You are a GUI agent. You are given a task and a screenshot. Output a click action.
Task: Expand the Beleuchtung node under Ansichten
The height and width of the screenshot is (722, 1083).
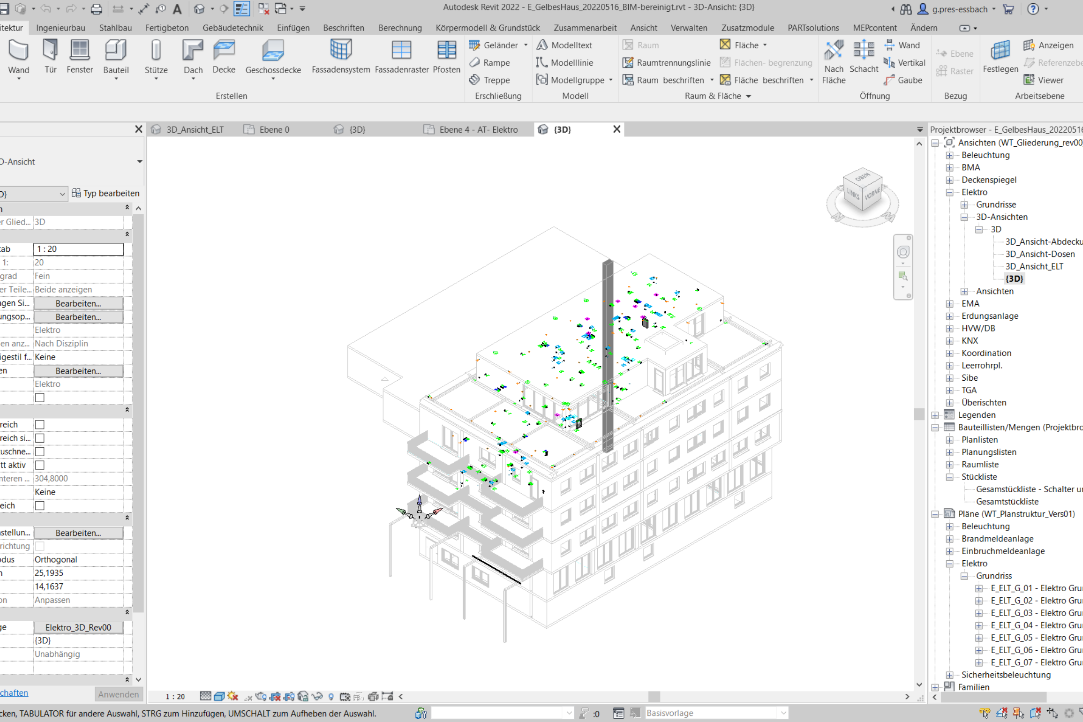point(949,155)
